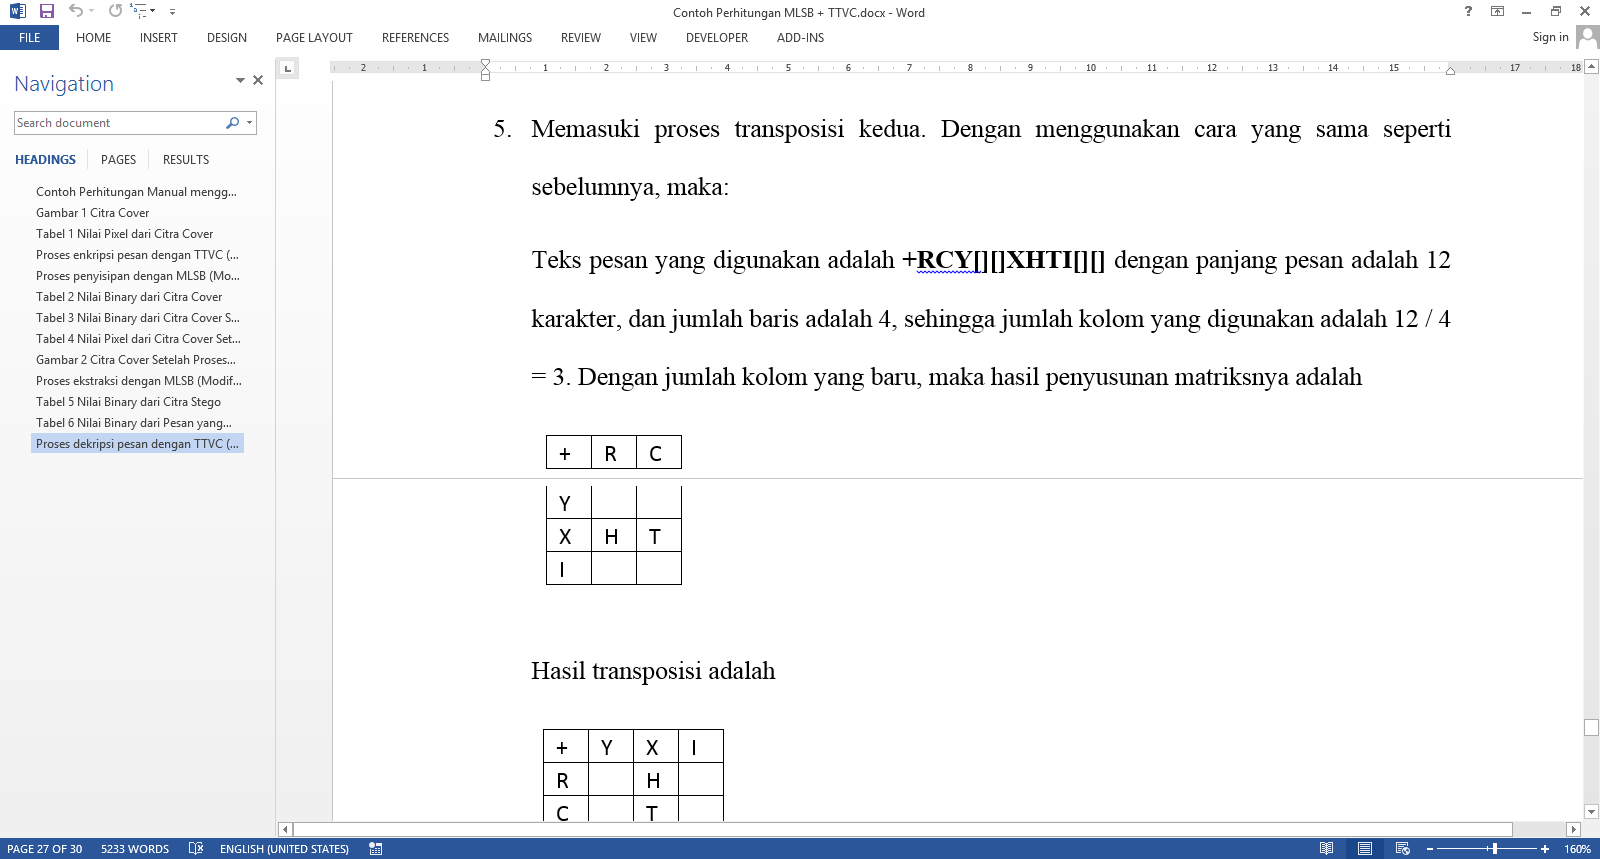The image size is (1600, 859).
Task: Click the search magnifier icon in Navigation pane
Action: coord(233,123)
